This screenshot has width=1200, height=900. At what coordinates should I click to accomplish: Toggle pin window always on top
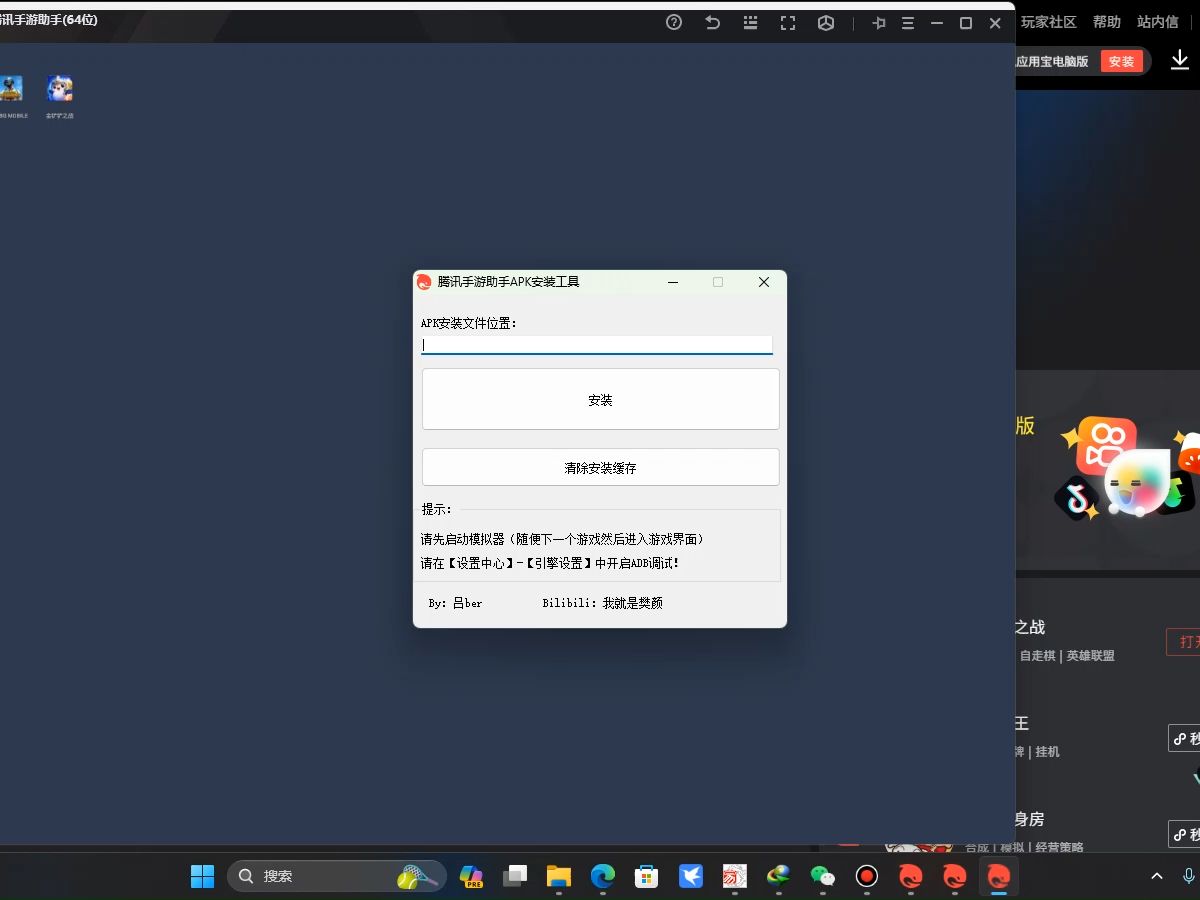point(879,22)
